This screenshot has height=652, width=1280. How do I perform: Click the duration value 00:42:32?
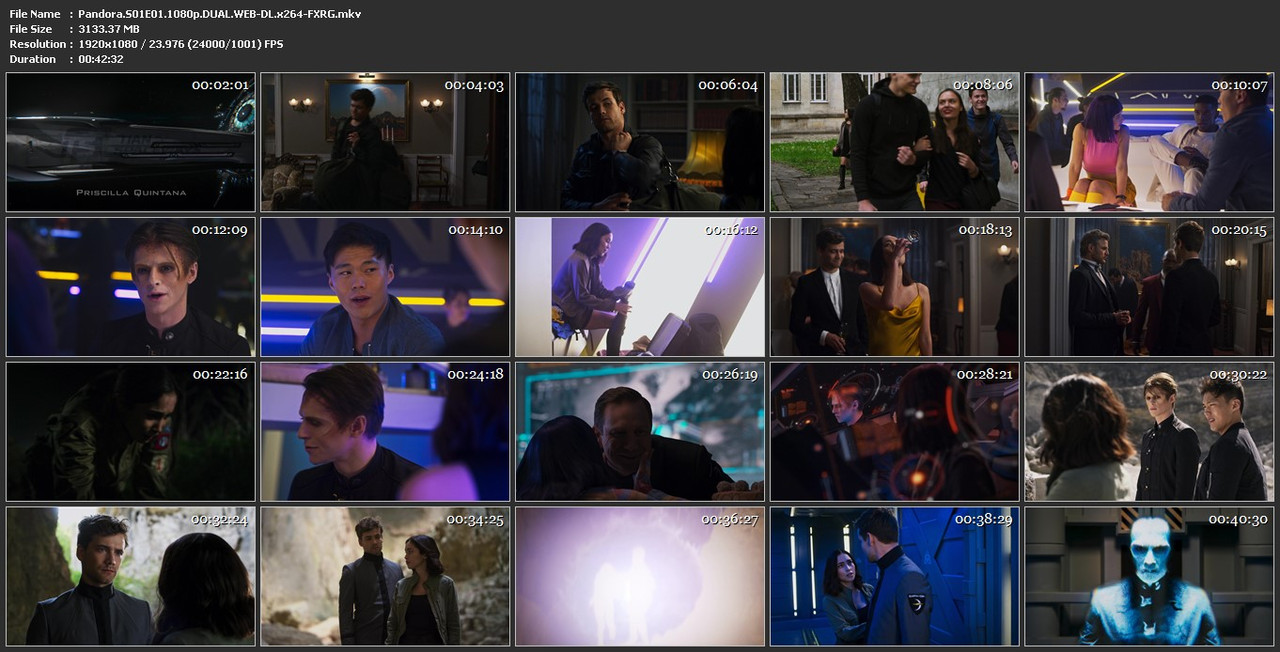99,59
